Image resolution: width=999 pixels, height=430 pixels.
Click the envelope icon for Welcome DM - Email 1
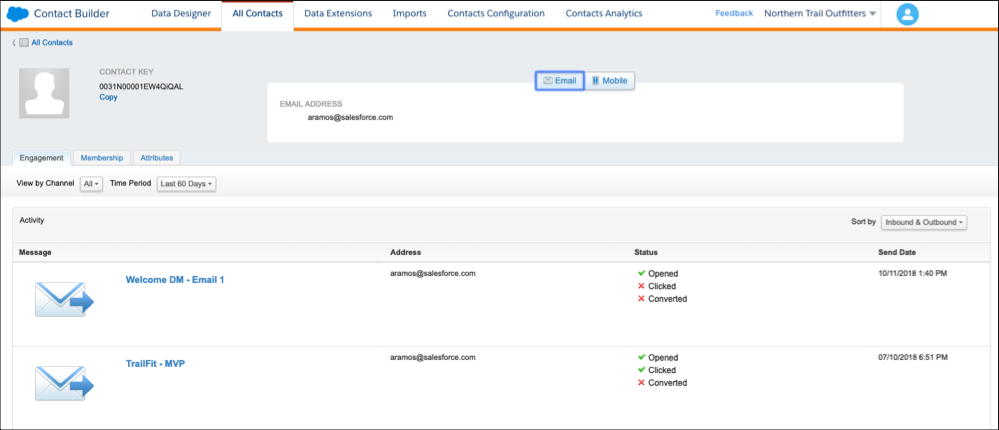(x=64, y=299)
